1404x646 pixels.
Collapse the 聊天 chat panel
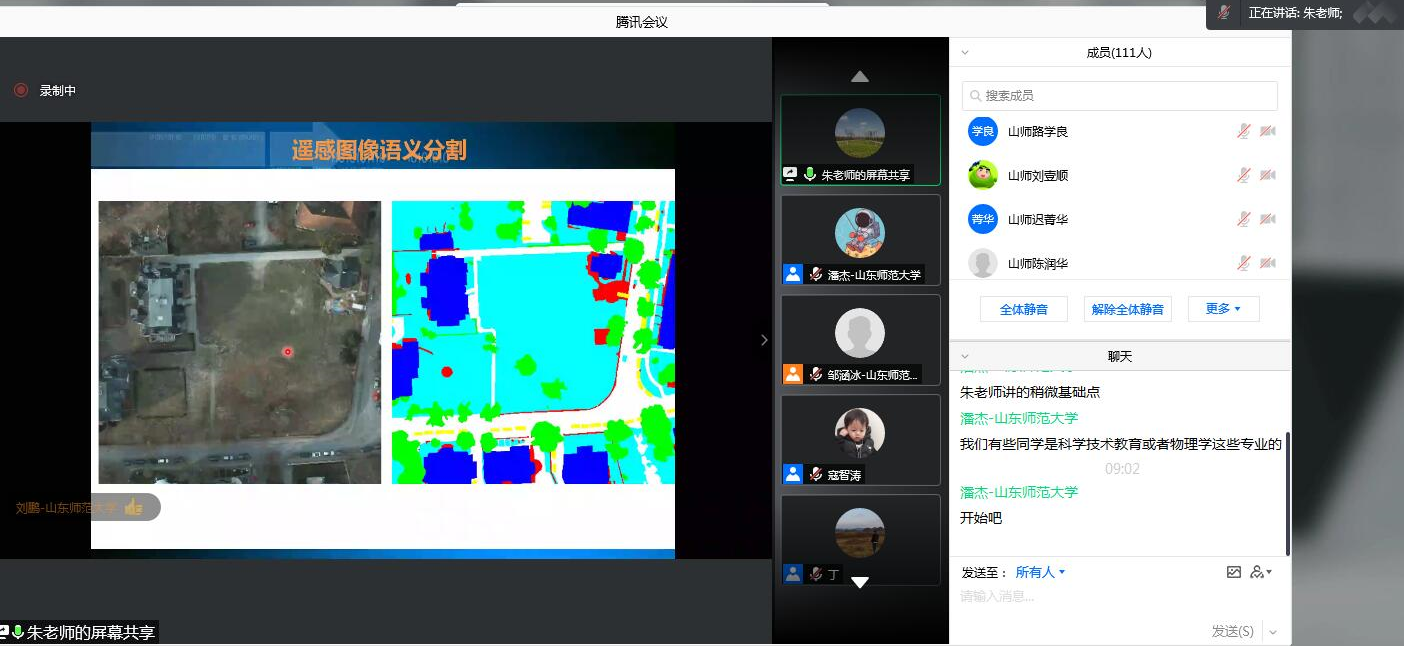click(x=965, y=356)
